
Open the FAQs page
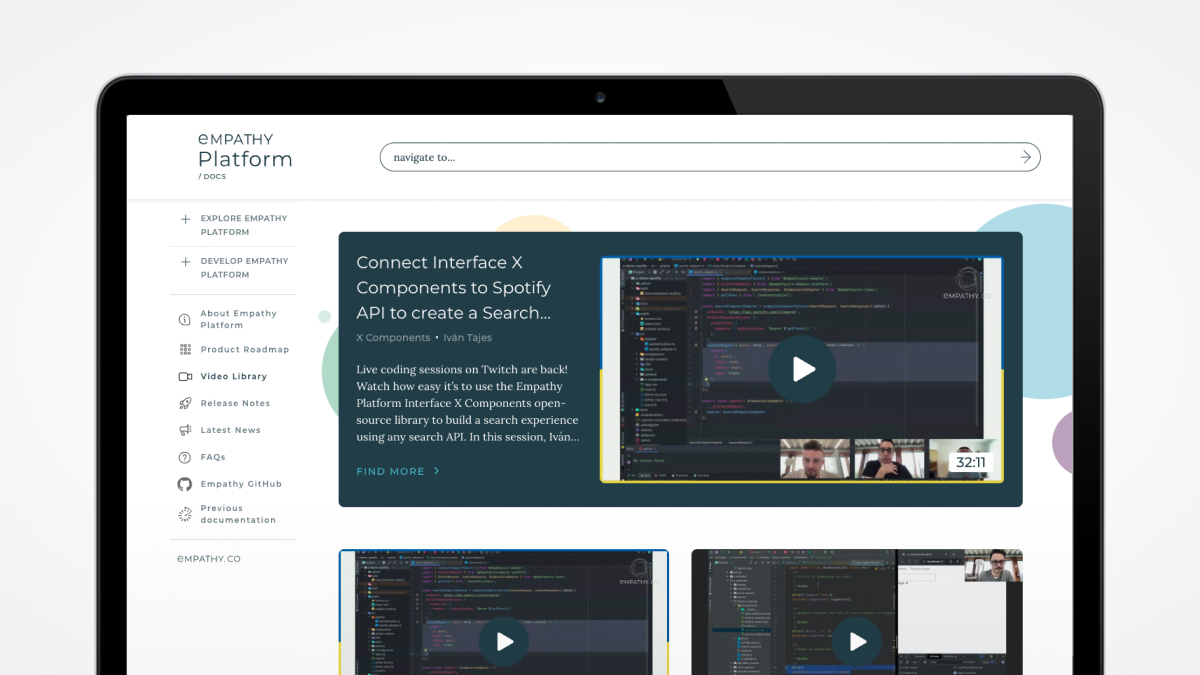pos(213,457)
